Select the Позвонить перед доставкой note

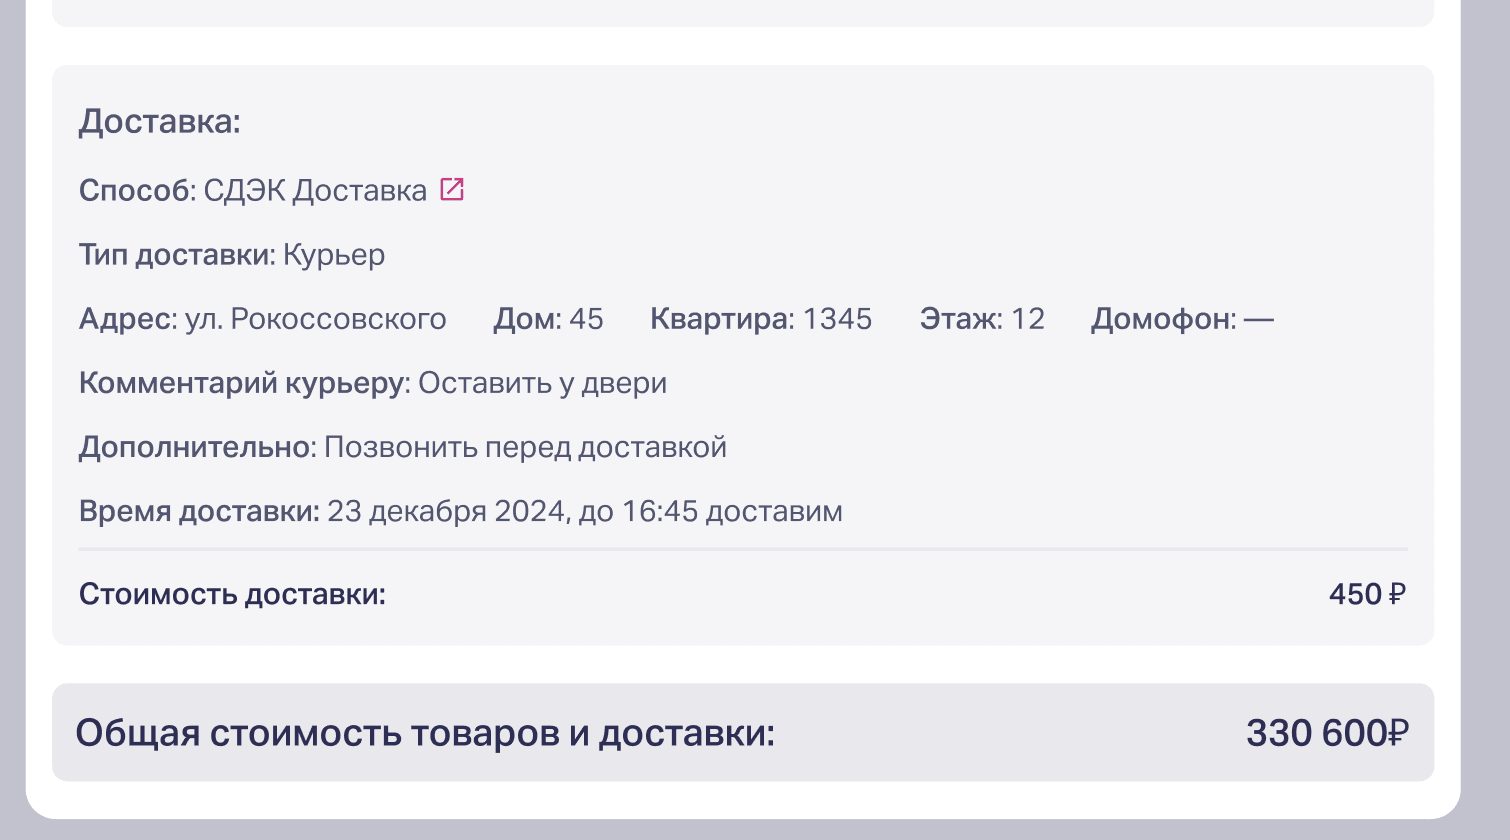pyautogui.click(x=525, y=447)
